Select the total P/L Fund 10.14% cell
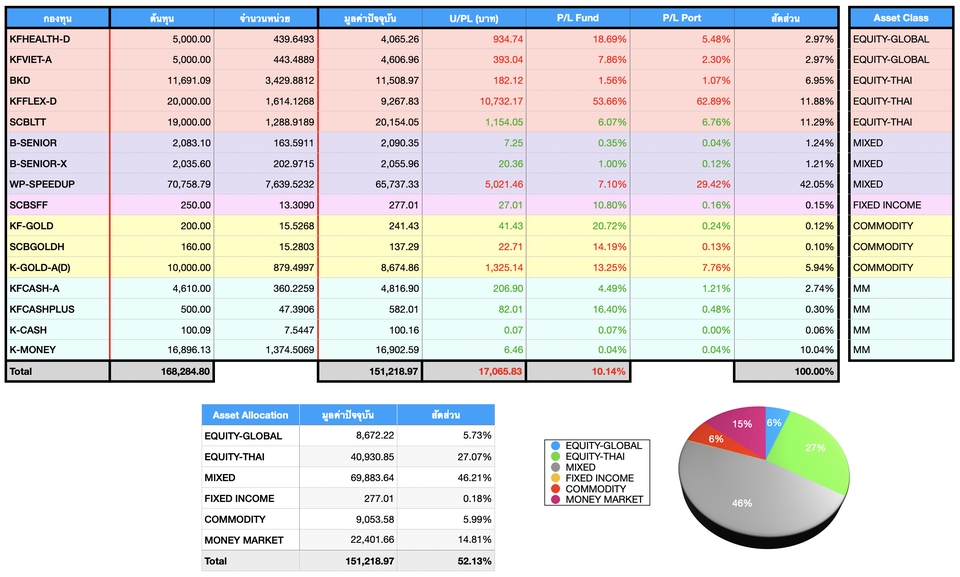This screenshot has width=960, height=577. [x=578, y=371]
